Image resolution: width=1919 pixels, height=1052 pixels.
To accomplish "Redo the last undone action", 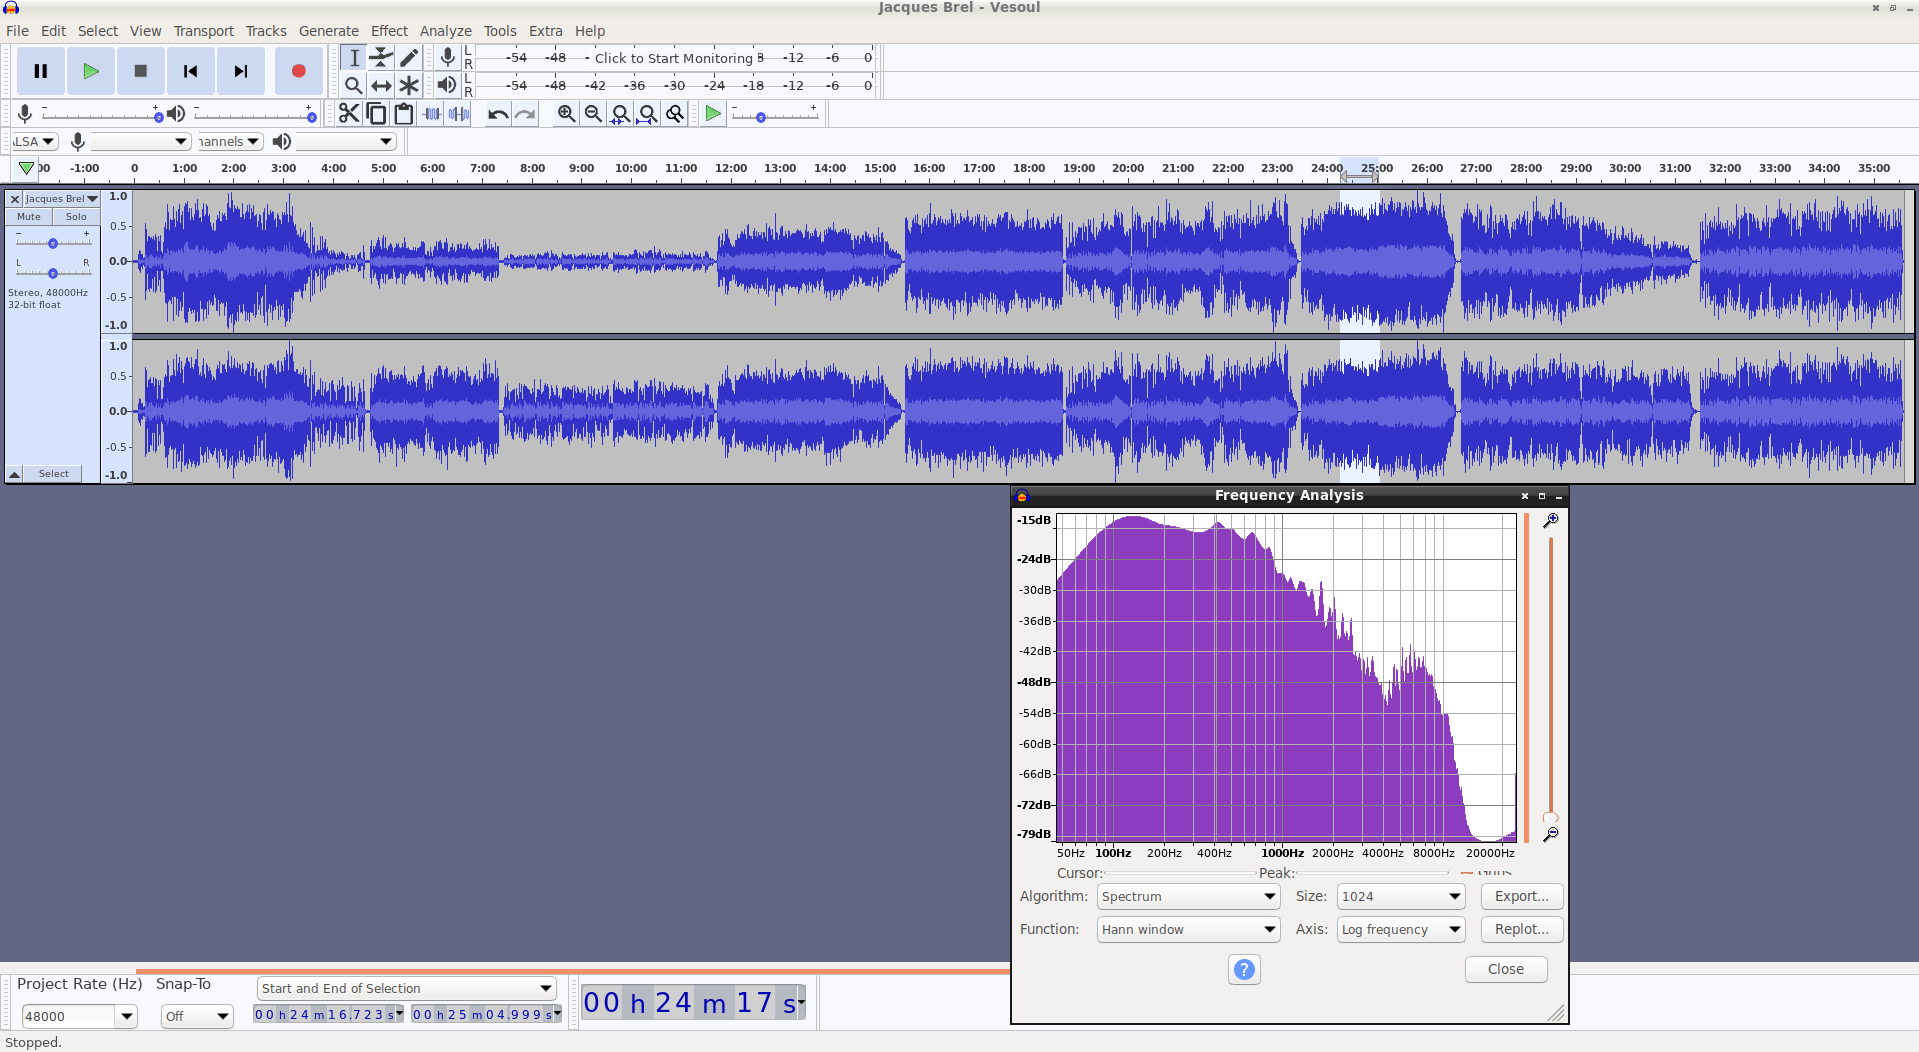I will (525, 114).
